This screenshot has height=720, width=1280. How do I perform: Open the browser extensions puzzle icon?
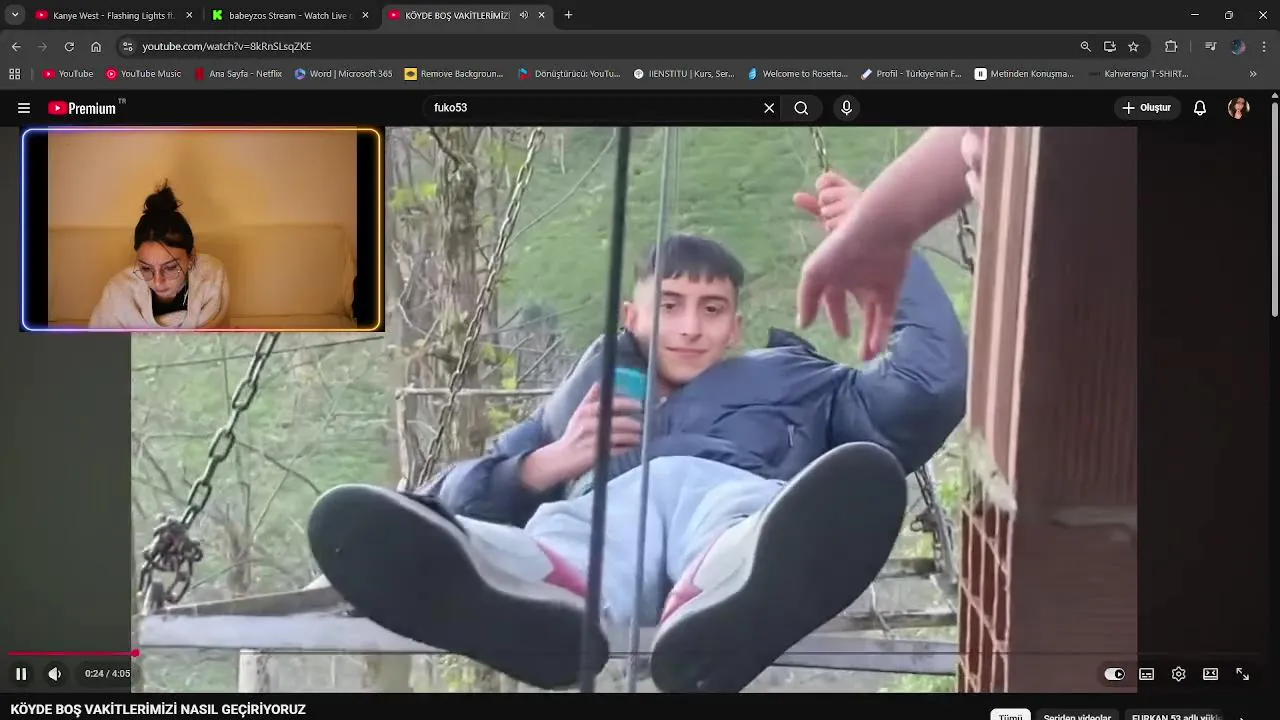pyautogui.click(x=1171, y=46)
